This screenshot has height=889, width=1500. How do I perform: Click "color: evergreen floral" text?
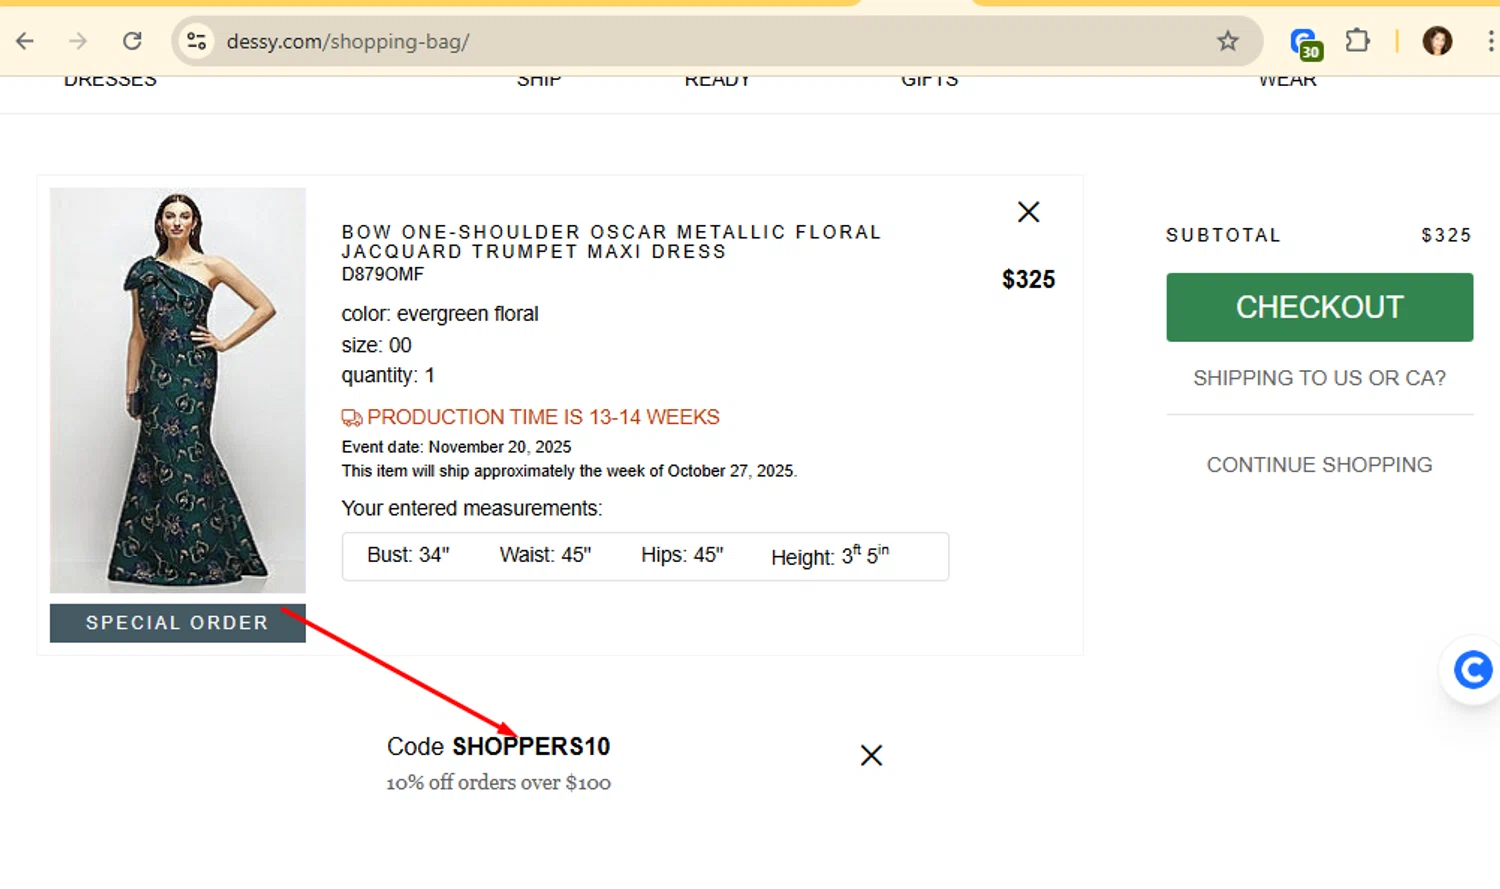tap(440, 314)
